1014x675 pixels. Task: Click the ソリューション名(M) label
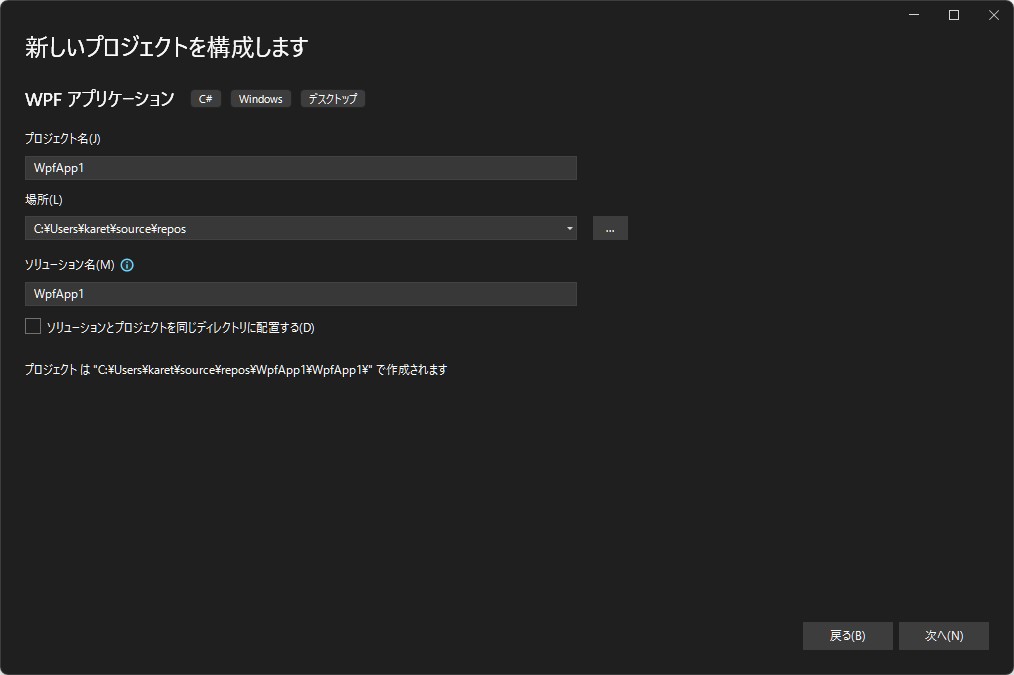[x=70, y=265]
